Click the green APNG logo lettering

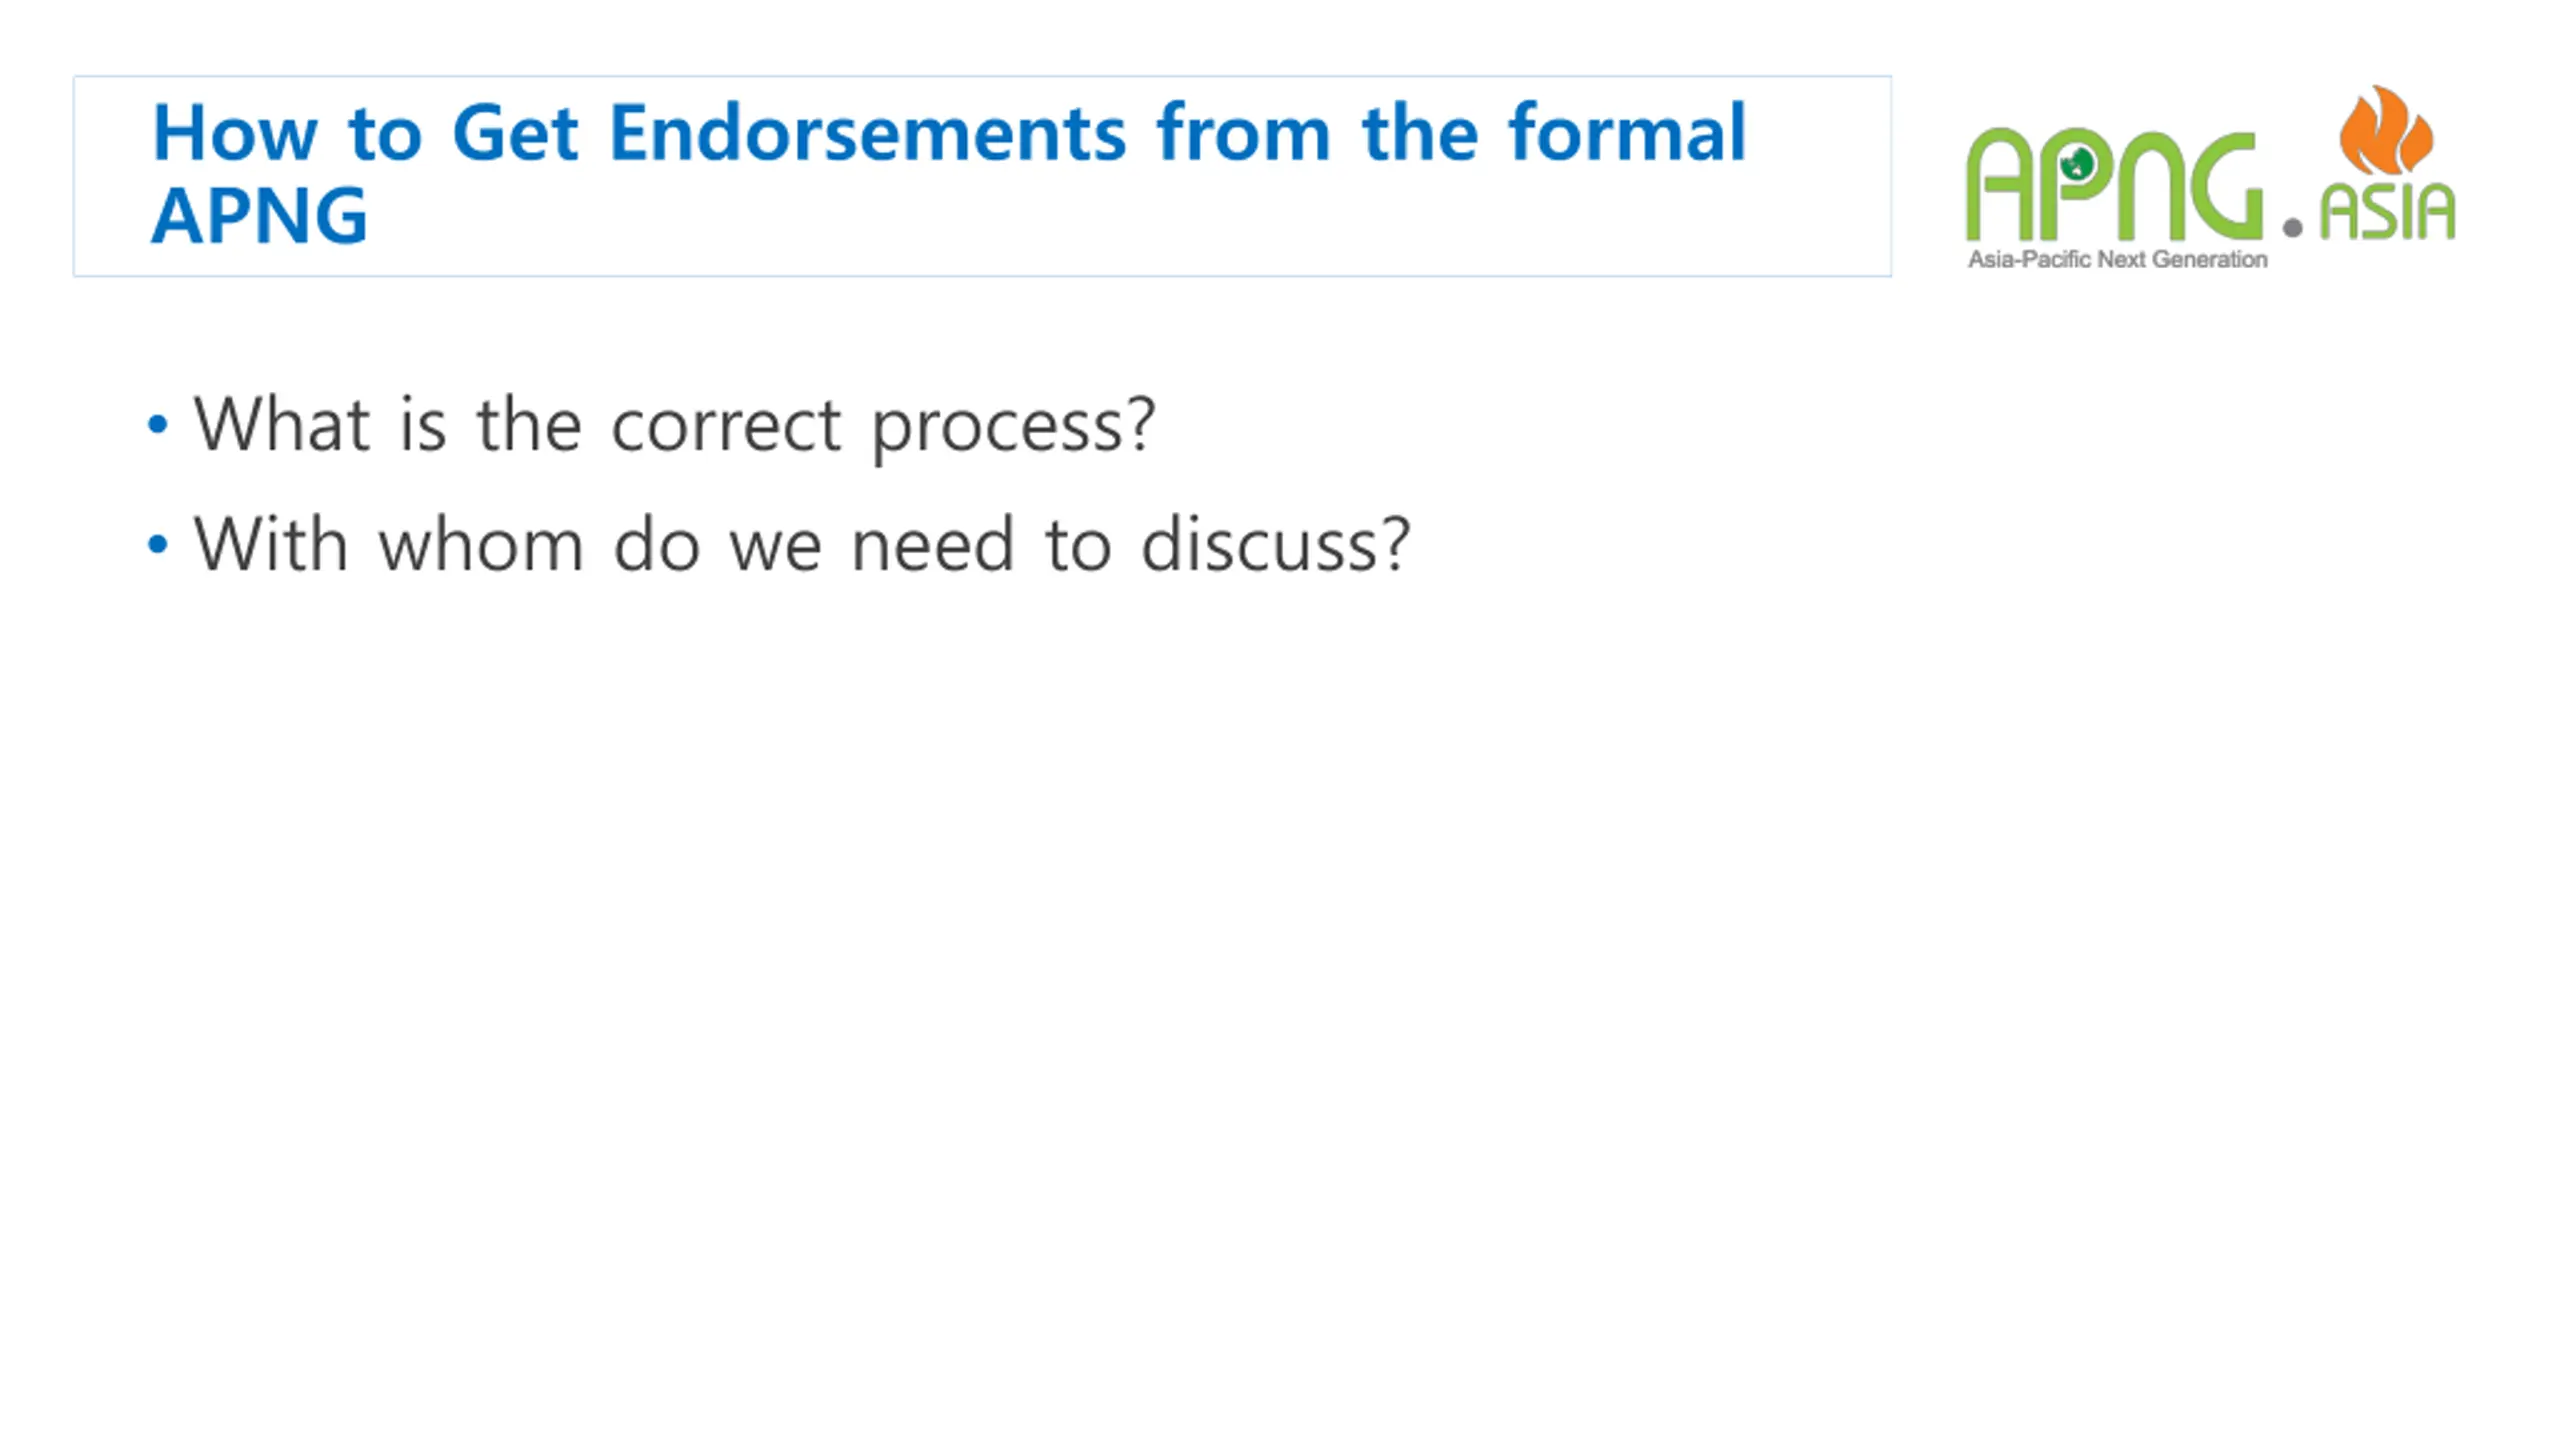[x=2113, y=184]
